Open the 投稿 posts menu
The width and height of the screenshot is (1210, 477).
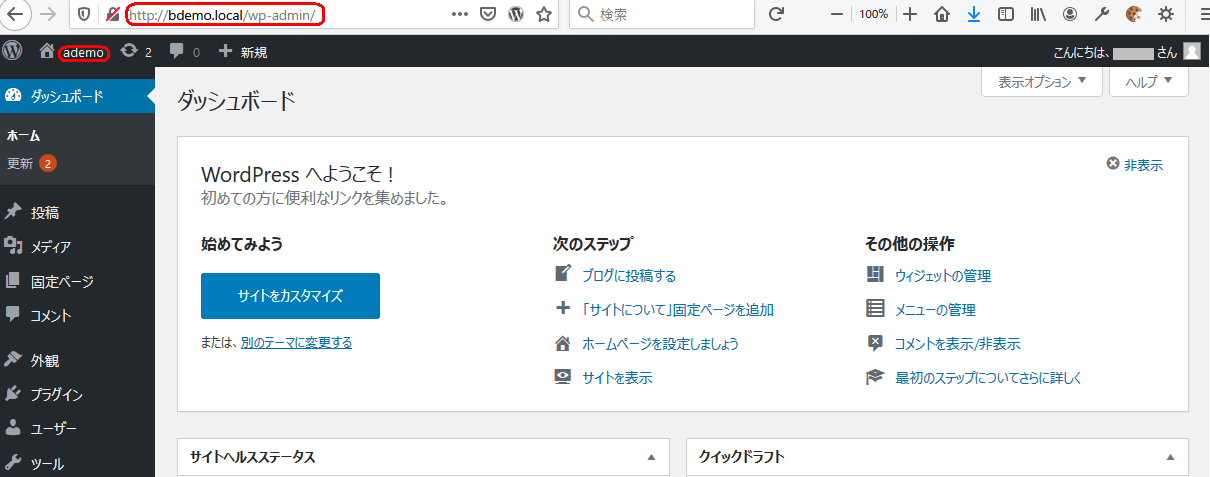77,213
